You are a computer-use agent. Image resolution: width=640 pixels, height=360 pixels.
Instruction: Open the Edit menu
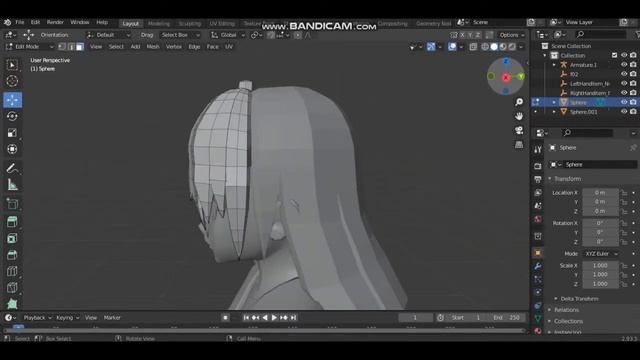point(36,22)
